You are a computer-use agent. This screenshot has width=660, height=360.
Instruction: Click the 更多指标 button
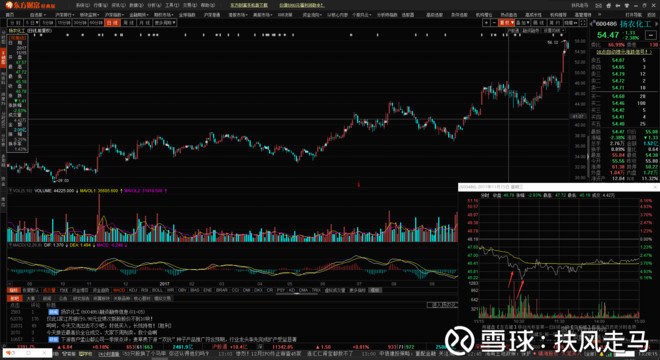point(357,290)
